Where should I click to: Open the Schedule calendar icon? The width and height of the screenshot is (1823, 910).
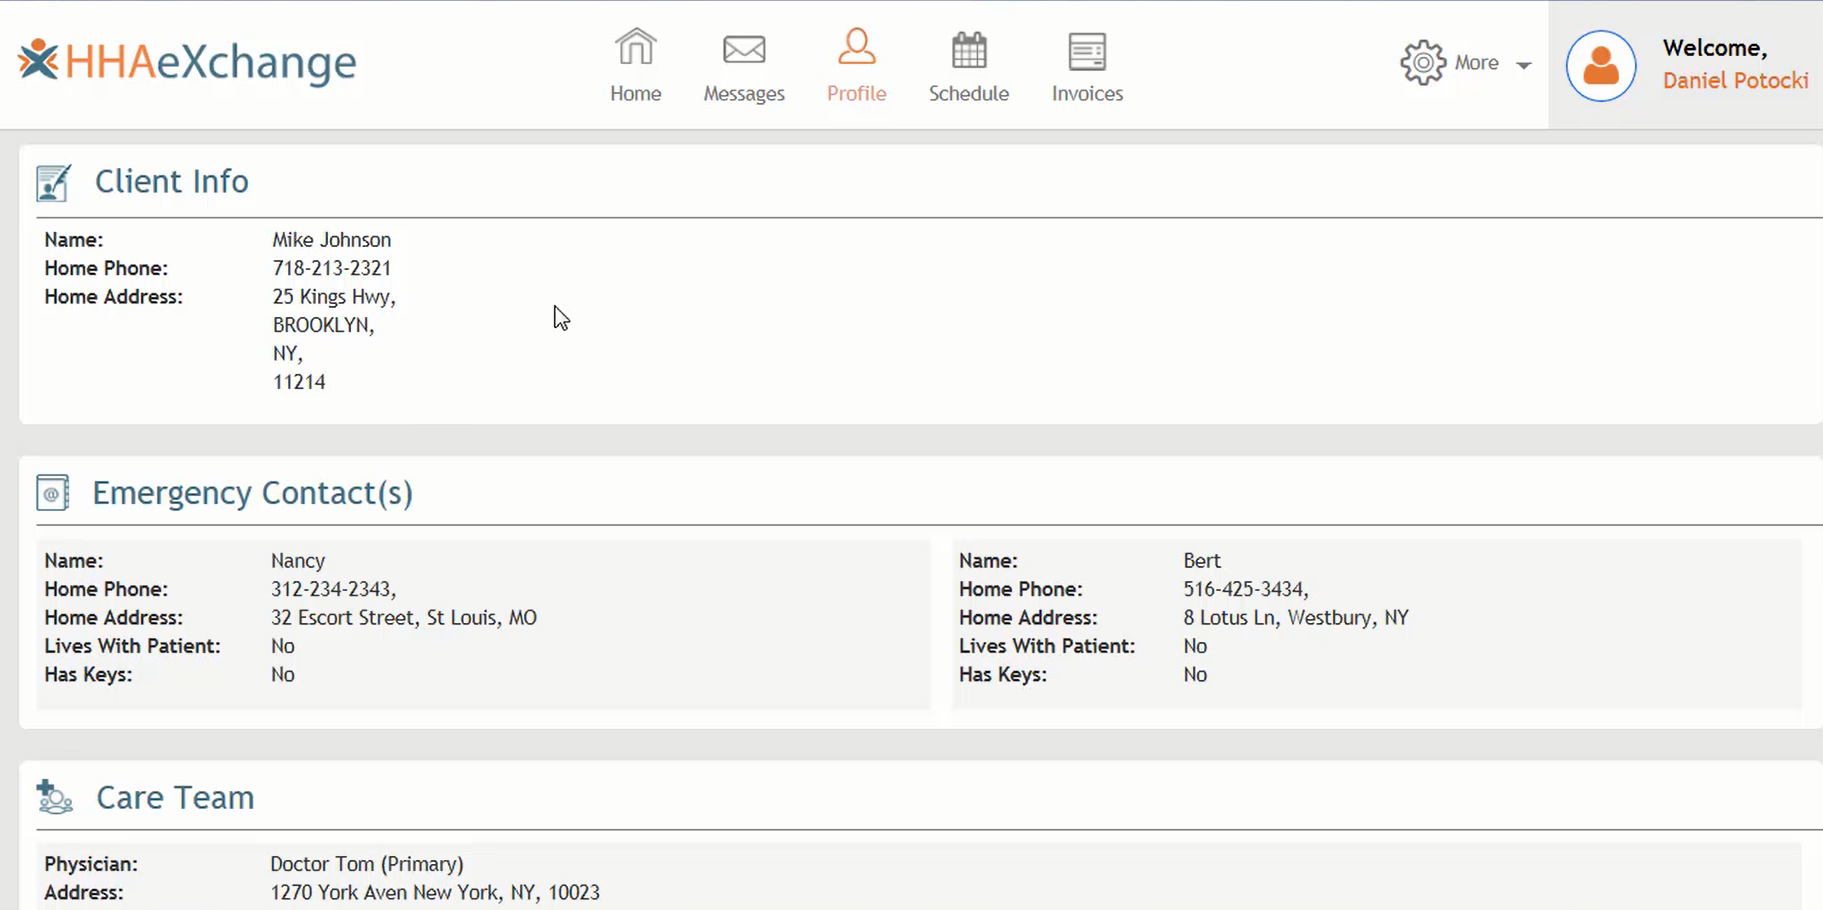coord(968,50)
